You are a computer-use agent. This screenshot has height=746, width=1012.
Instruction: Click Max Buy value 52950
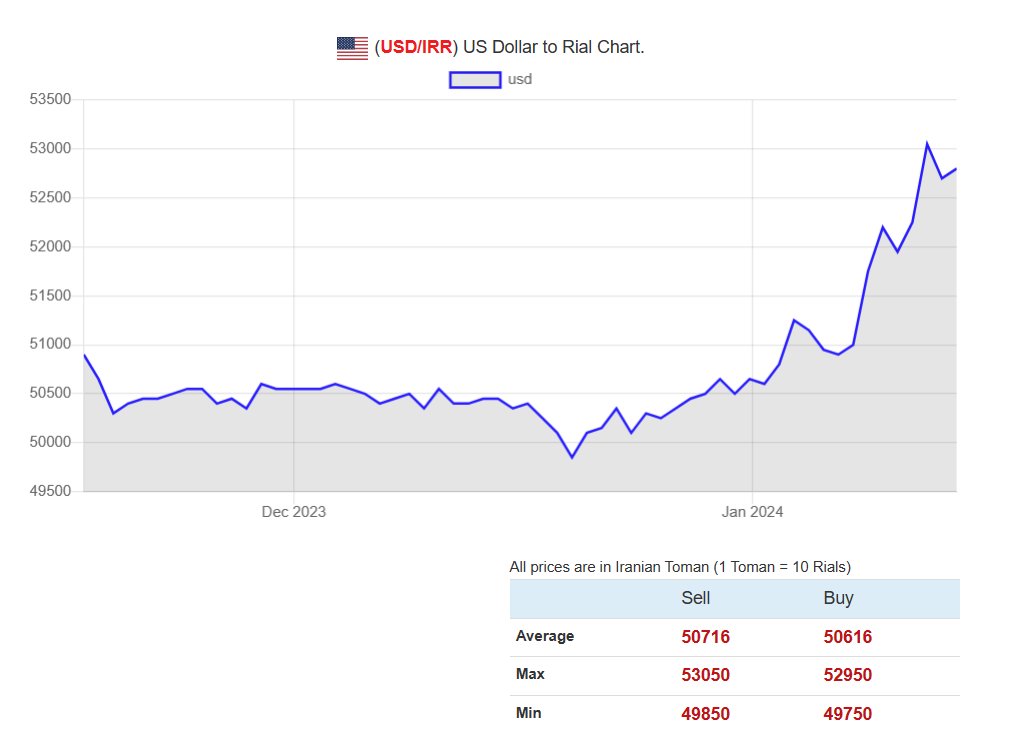point(847,675)
